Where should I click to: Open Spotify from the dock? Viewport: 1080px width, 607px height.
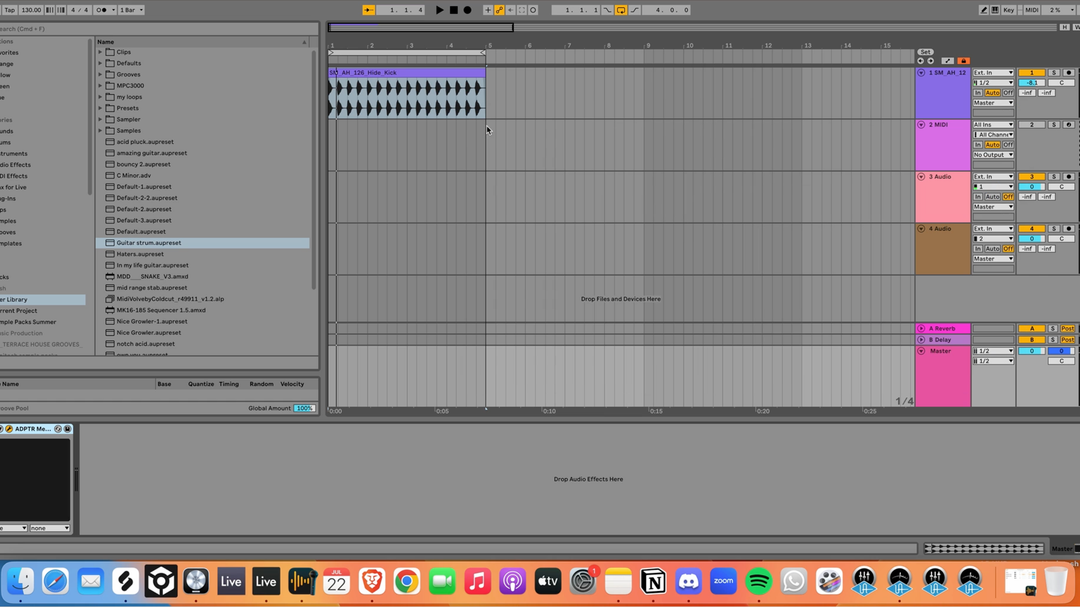tap(759, 581)
